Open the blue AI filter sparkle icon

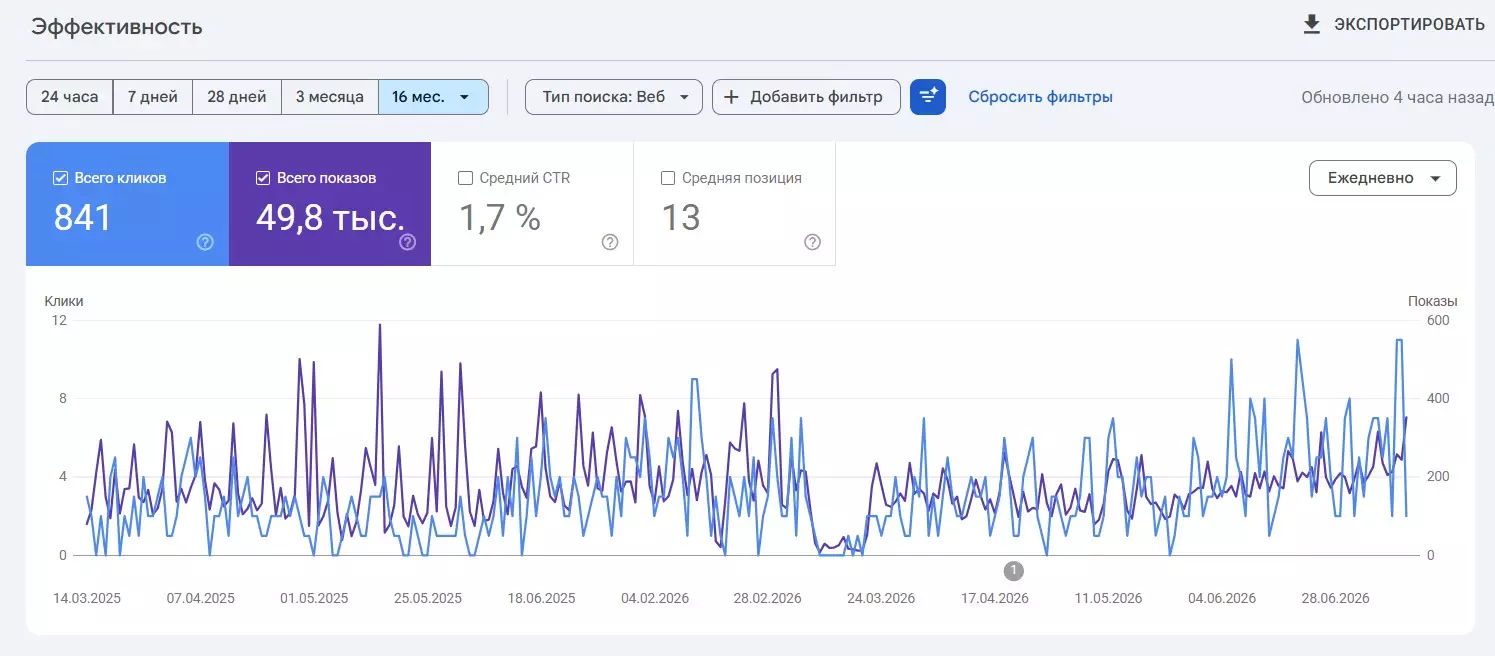(928, 97)
